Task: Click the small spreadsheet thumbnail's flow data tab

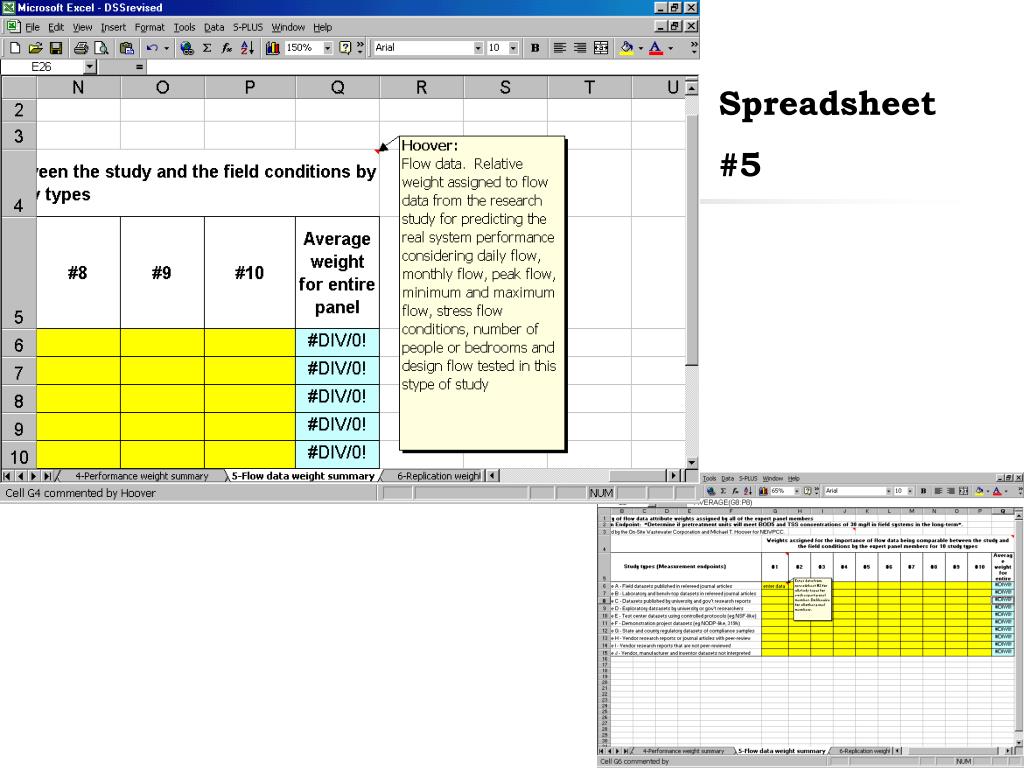Action: [x=782, y=751]
